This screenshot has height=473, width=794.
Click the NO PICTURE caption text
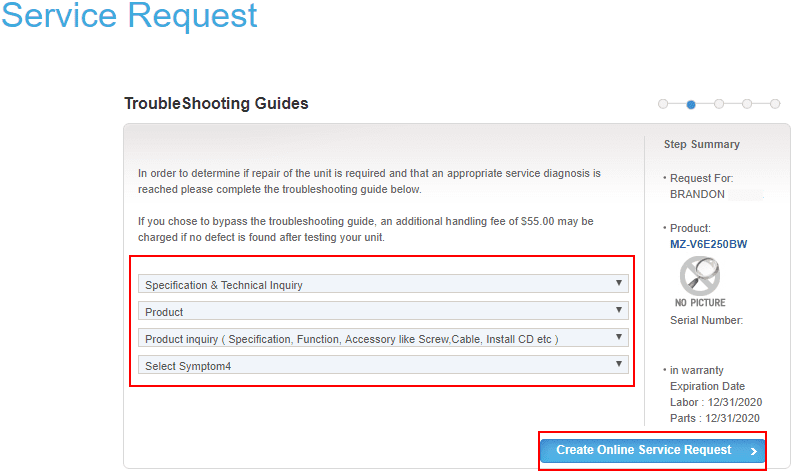(x=700, y=302)
